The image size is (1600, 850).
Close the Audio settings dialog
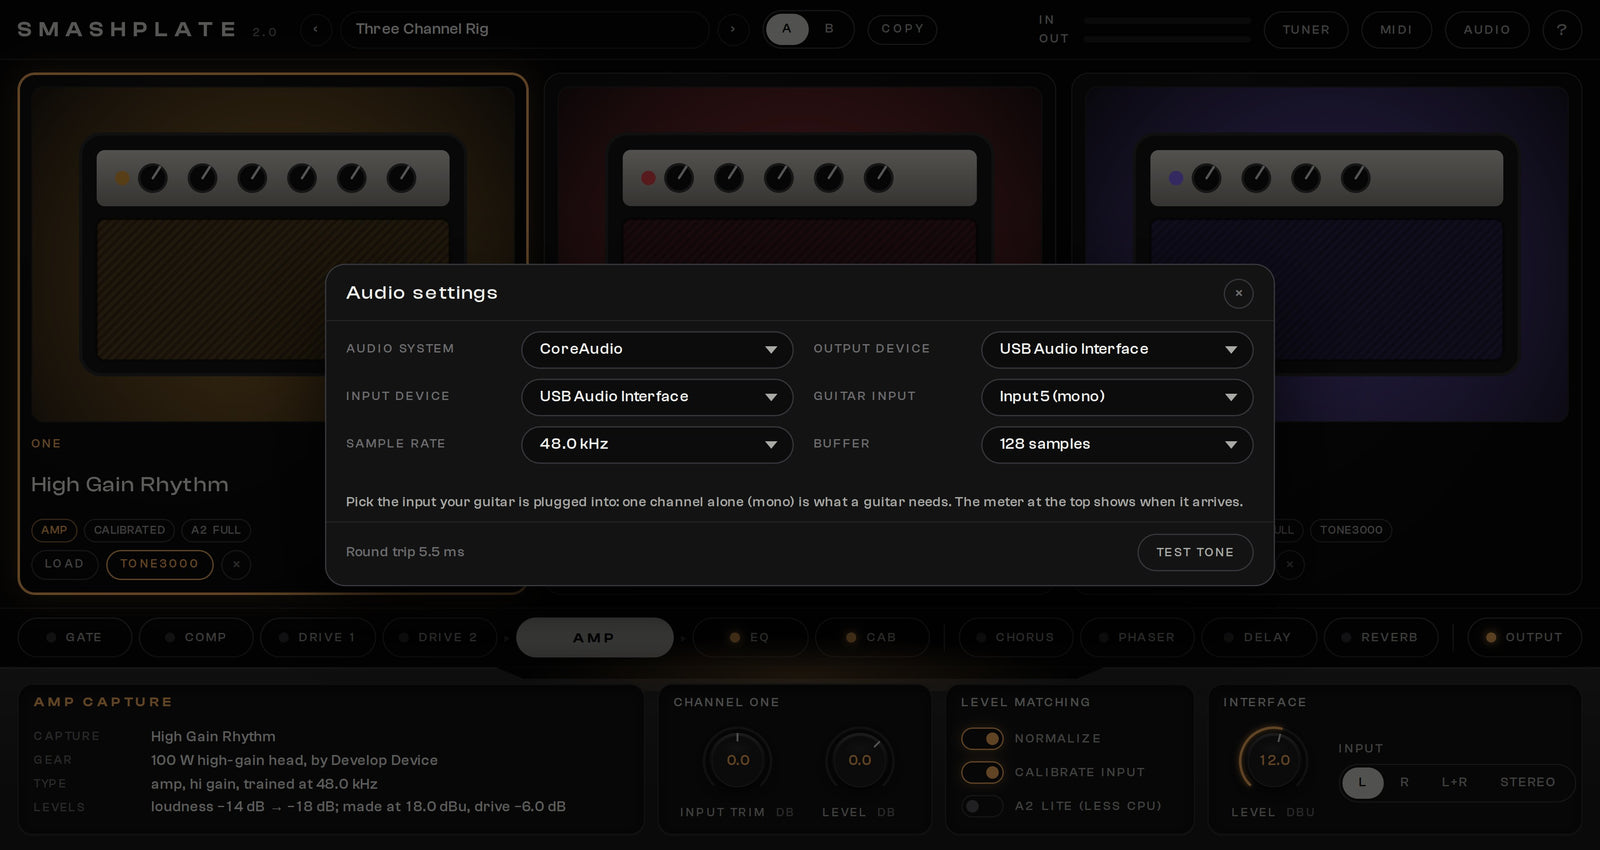(x=1238, y=293)
